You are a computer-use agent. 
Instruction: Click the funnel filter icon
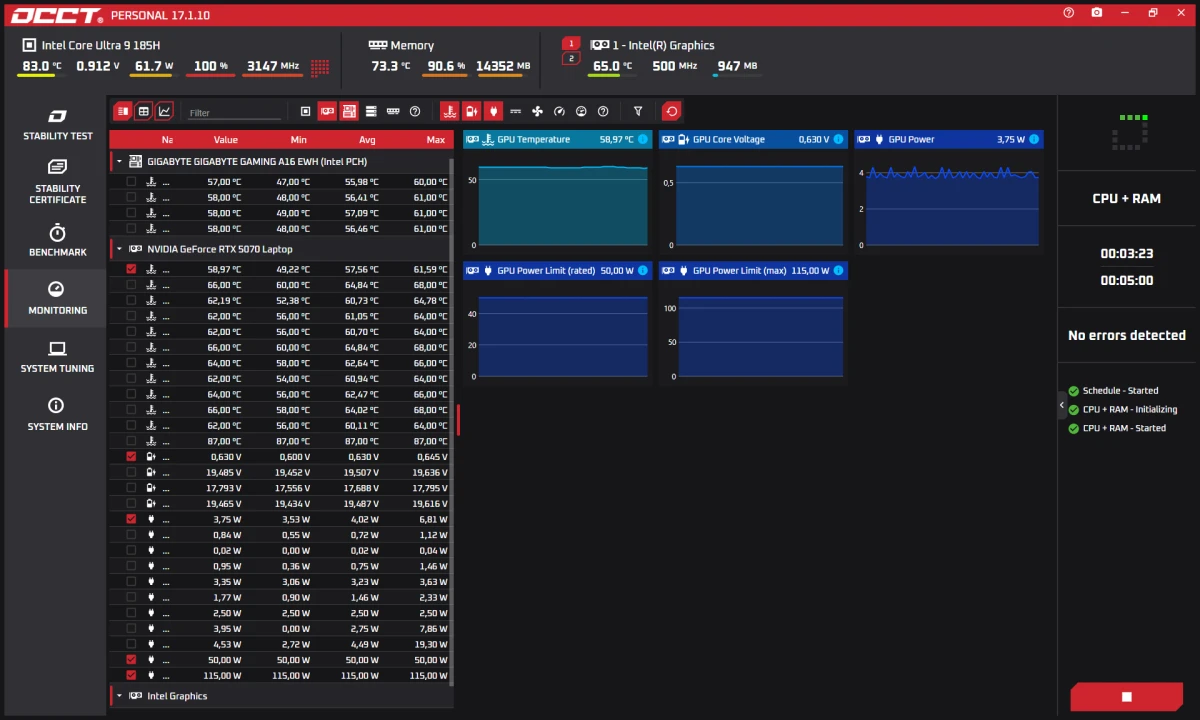[638, 111]
